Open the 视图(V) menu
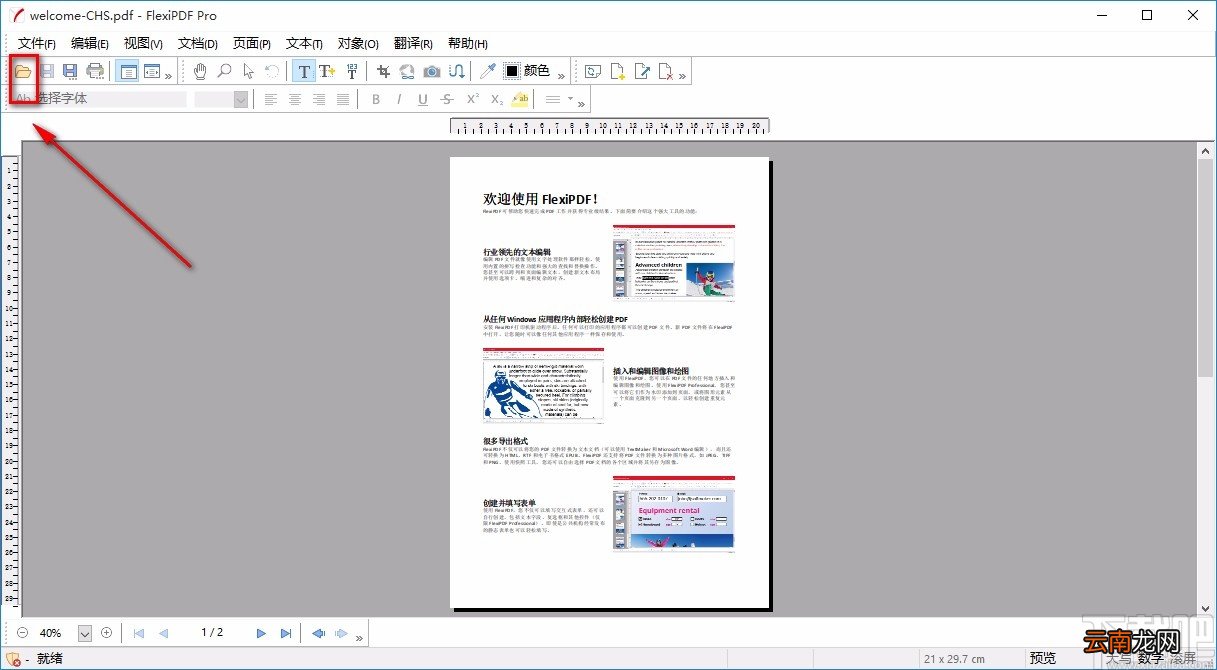 pos(143,43)
